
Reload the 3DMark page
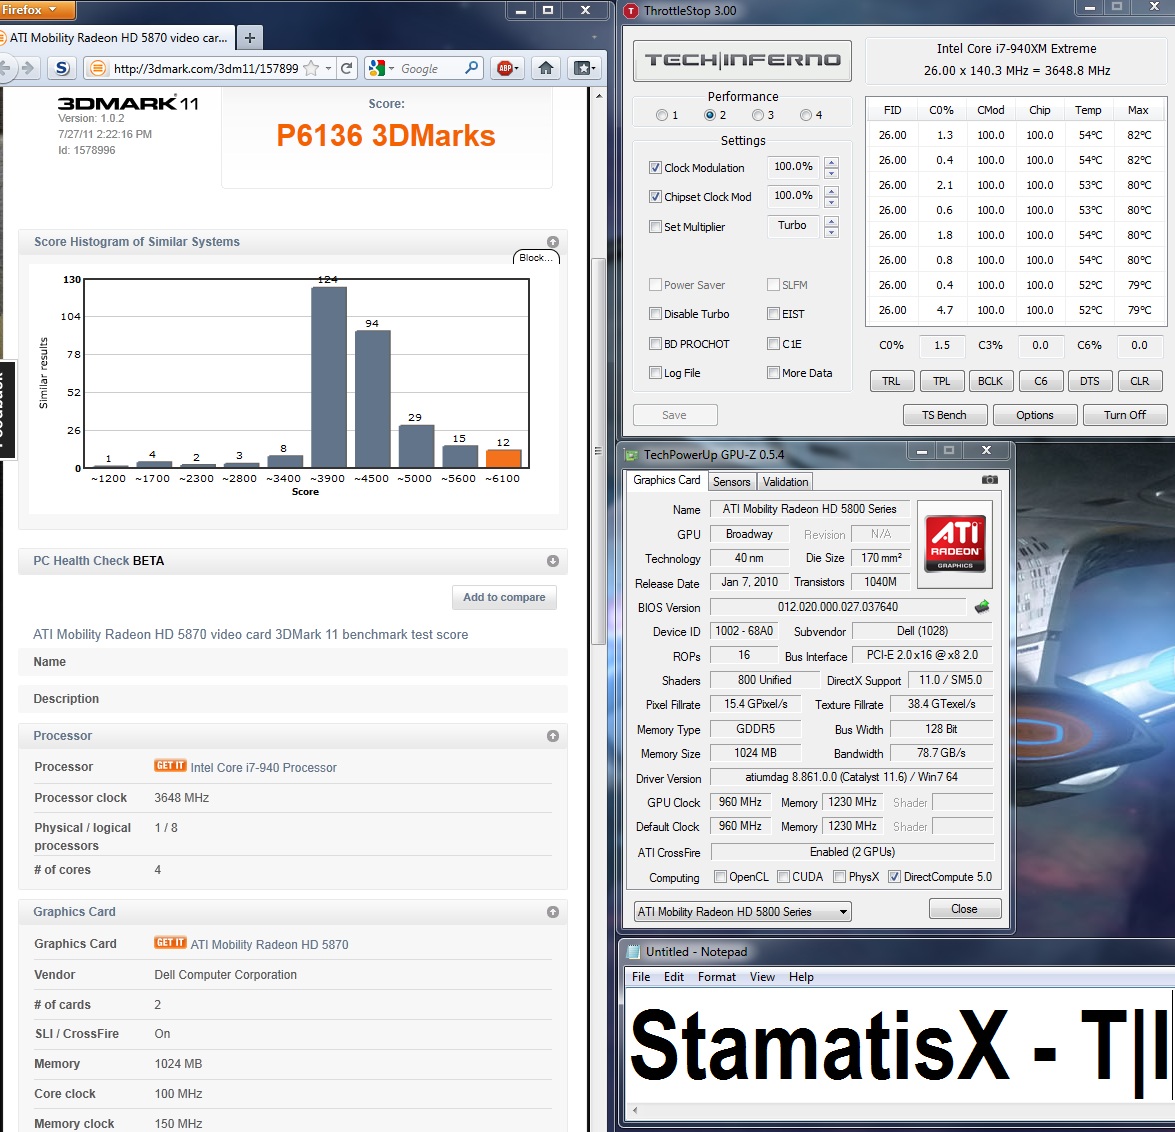(x=346, y=68)
